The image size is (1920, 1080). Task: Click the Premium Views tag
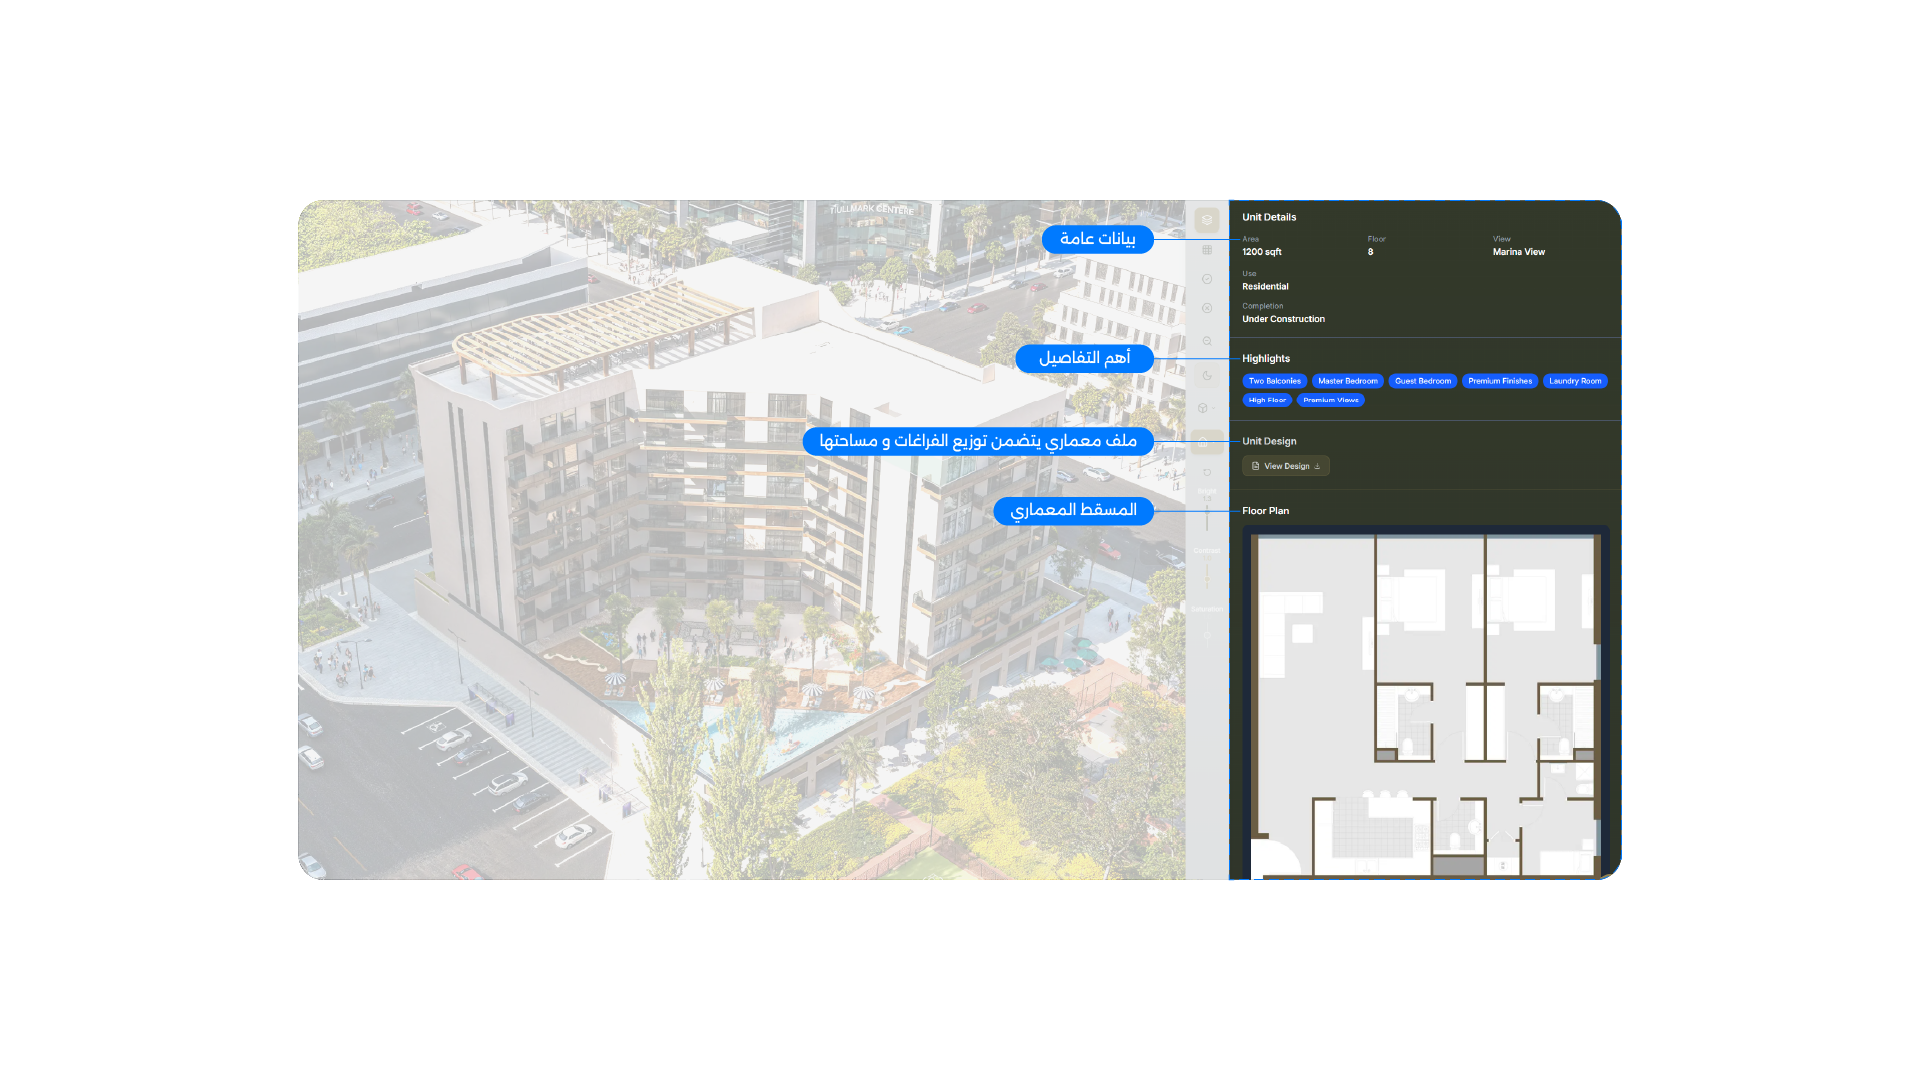click(x=1330, y=400)
